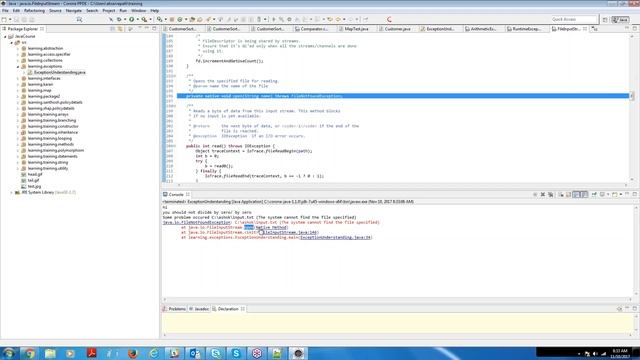The width and height of the screenshot is (640, 360).
Task: Open the Window menu
Action: point(138,11)
